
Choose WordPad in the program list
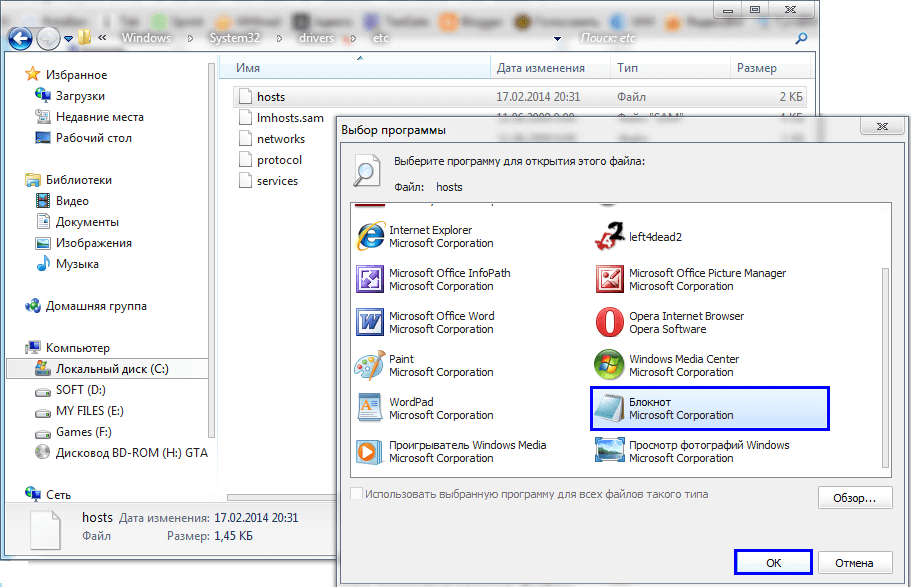pyautogui.click(x=425, y=409)
